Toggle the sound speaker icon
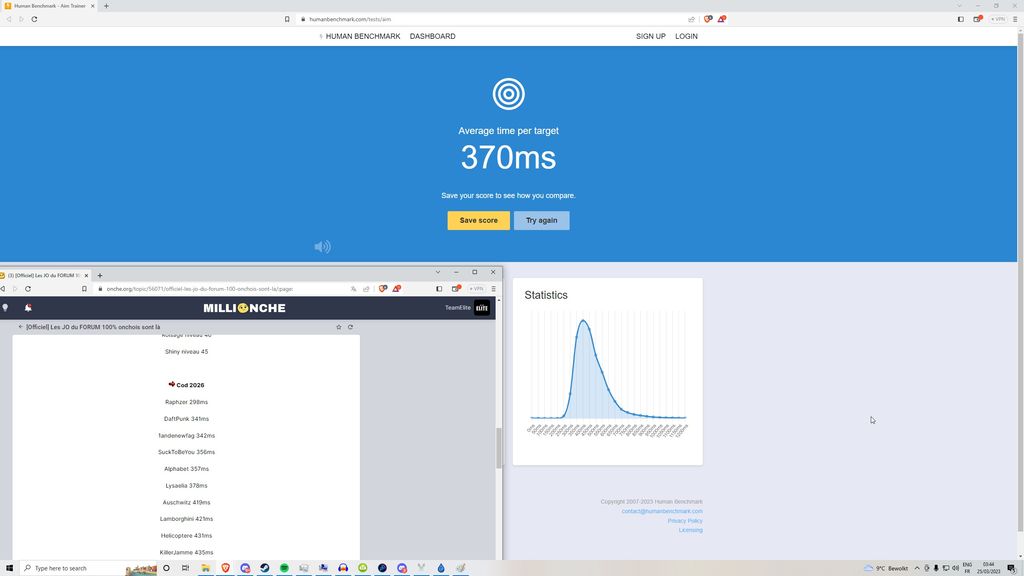Screen dimensions: 1024x576 pos(322,247)
